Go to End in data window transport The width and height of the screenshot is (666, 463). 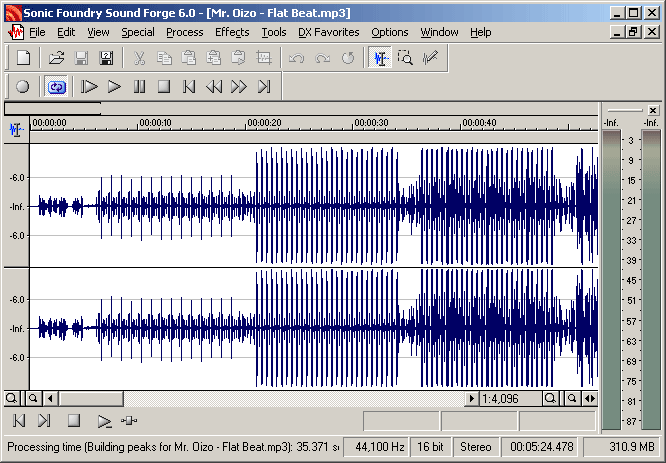coord(44,421)
